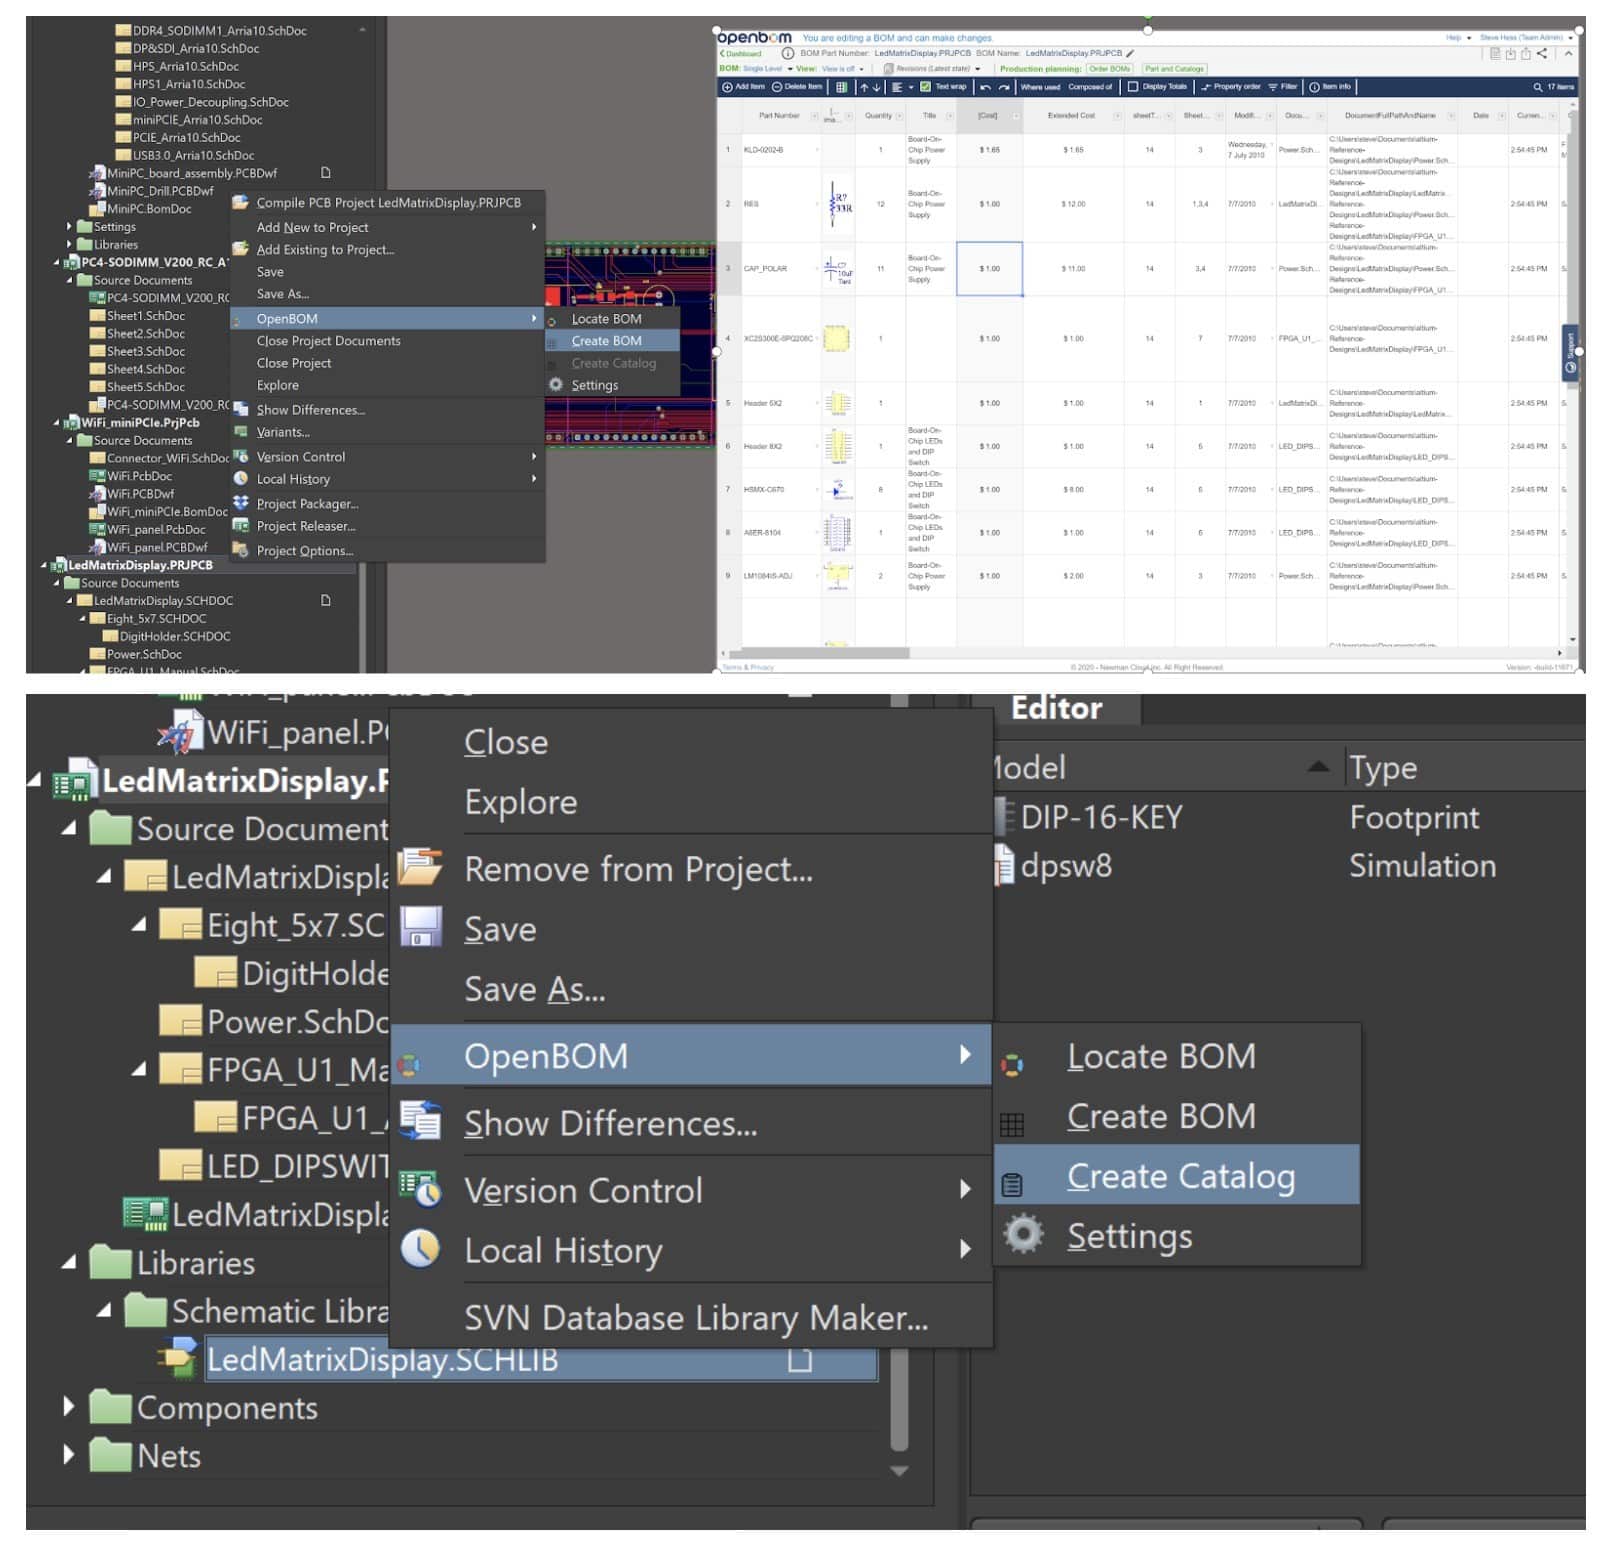
Task: Open Item info panel
Action: 1330,87
